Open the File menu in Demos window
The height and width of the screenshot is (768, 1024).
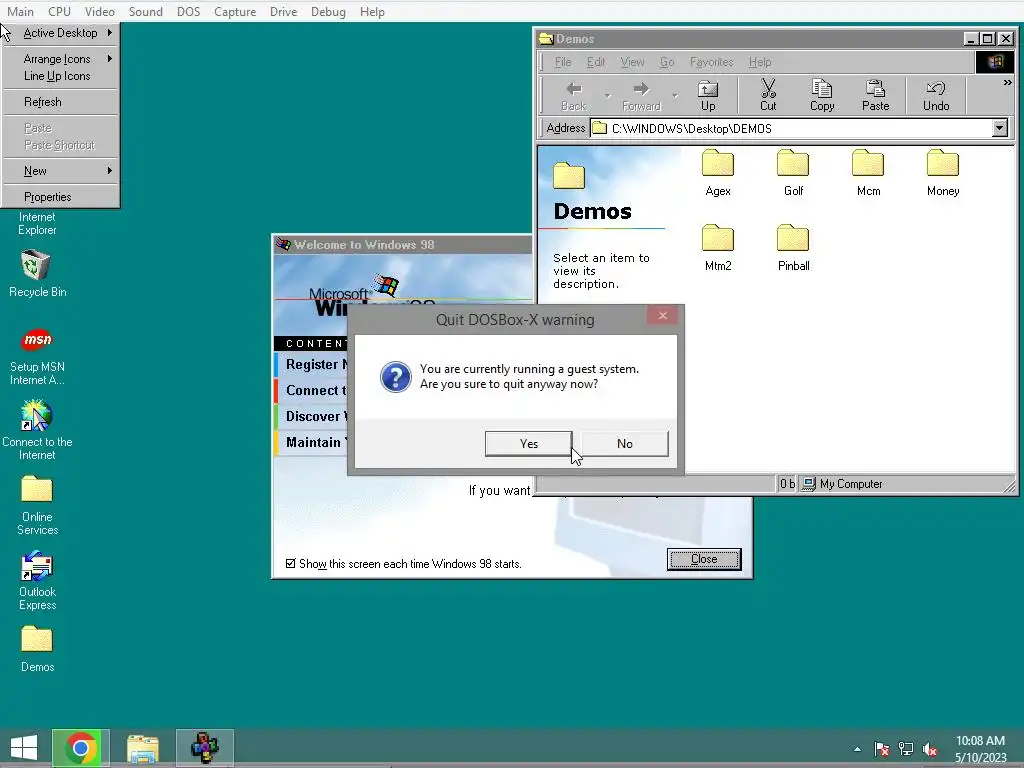562,62
